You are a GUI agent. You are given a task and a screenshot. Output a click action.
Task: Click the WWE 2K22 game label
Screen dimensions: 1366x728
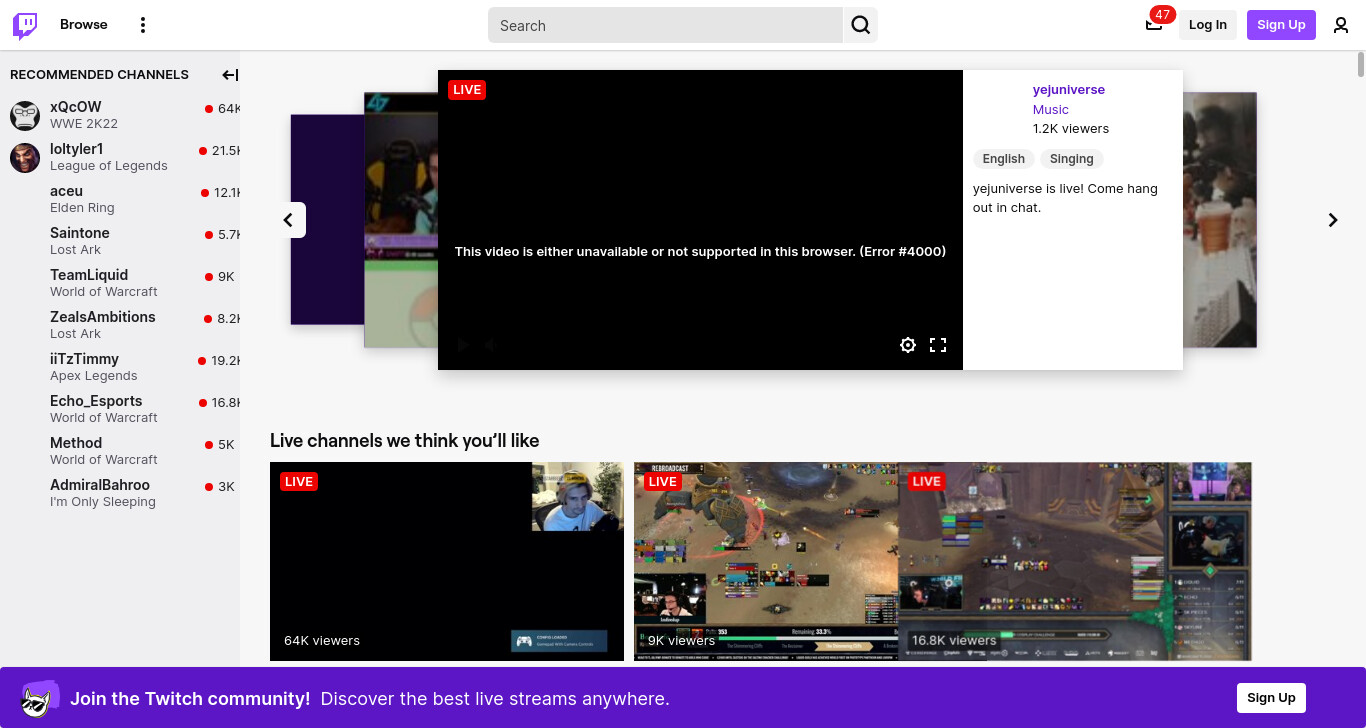[x=84, y=124]
